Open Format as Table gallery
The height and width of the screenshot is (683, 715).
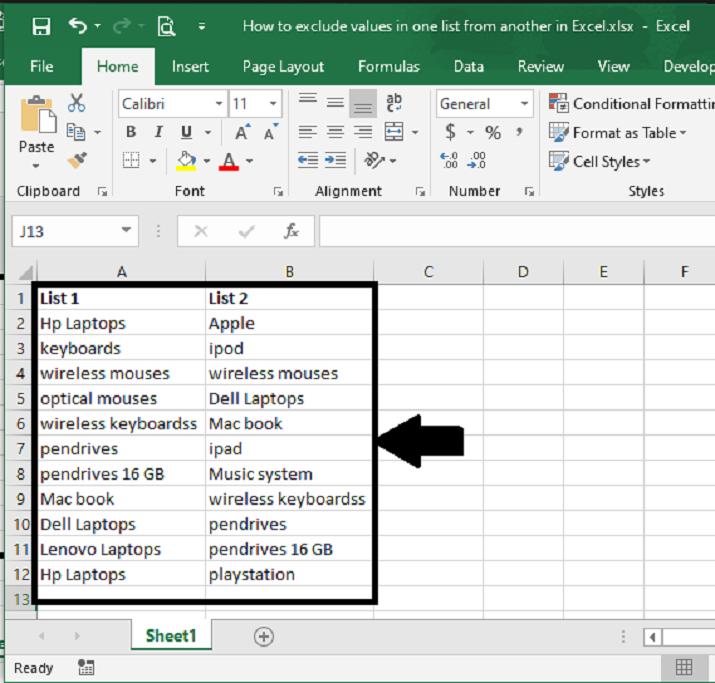[x=617, y=133]
